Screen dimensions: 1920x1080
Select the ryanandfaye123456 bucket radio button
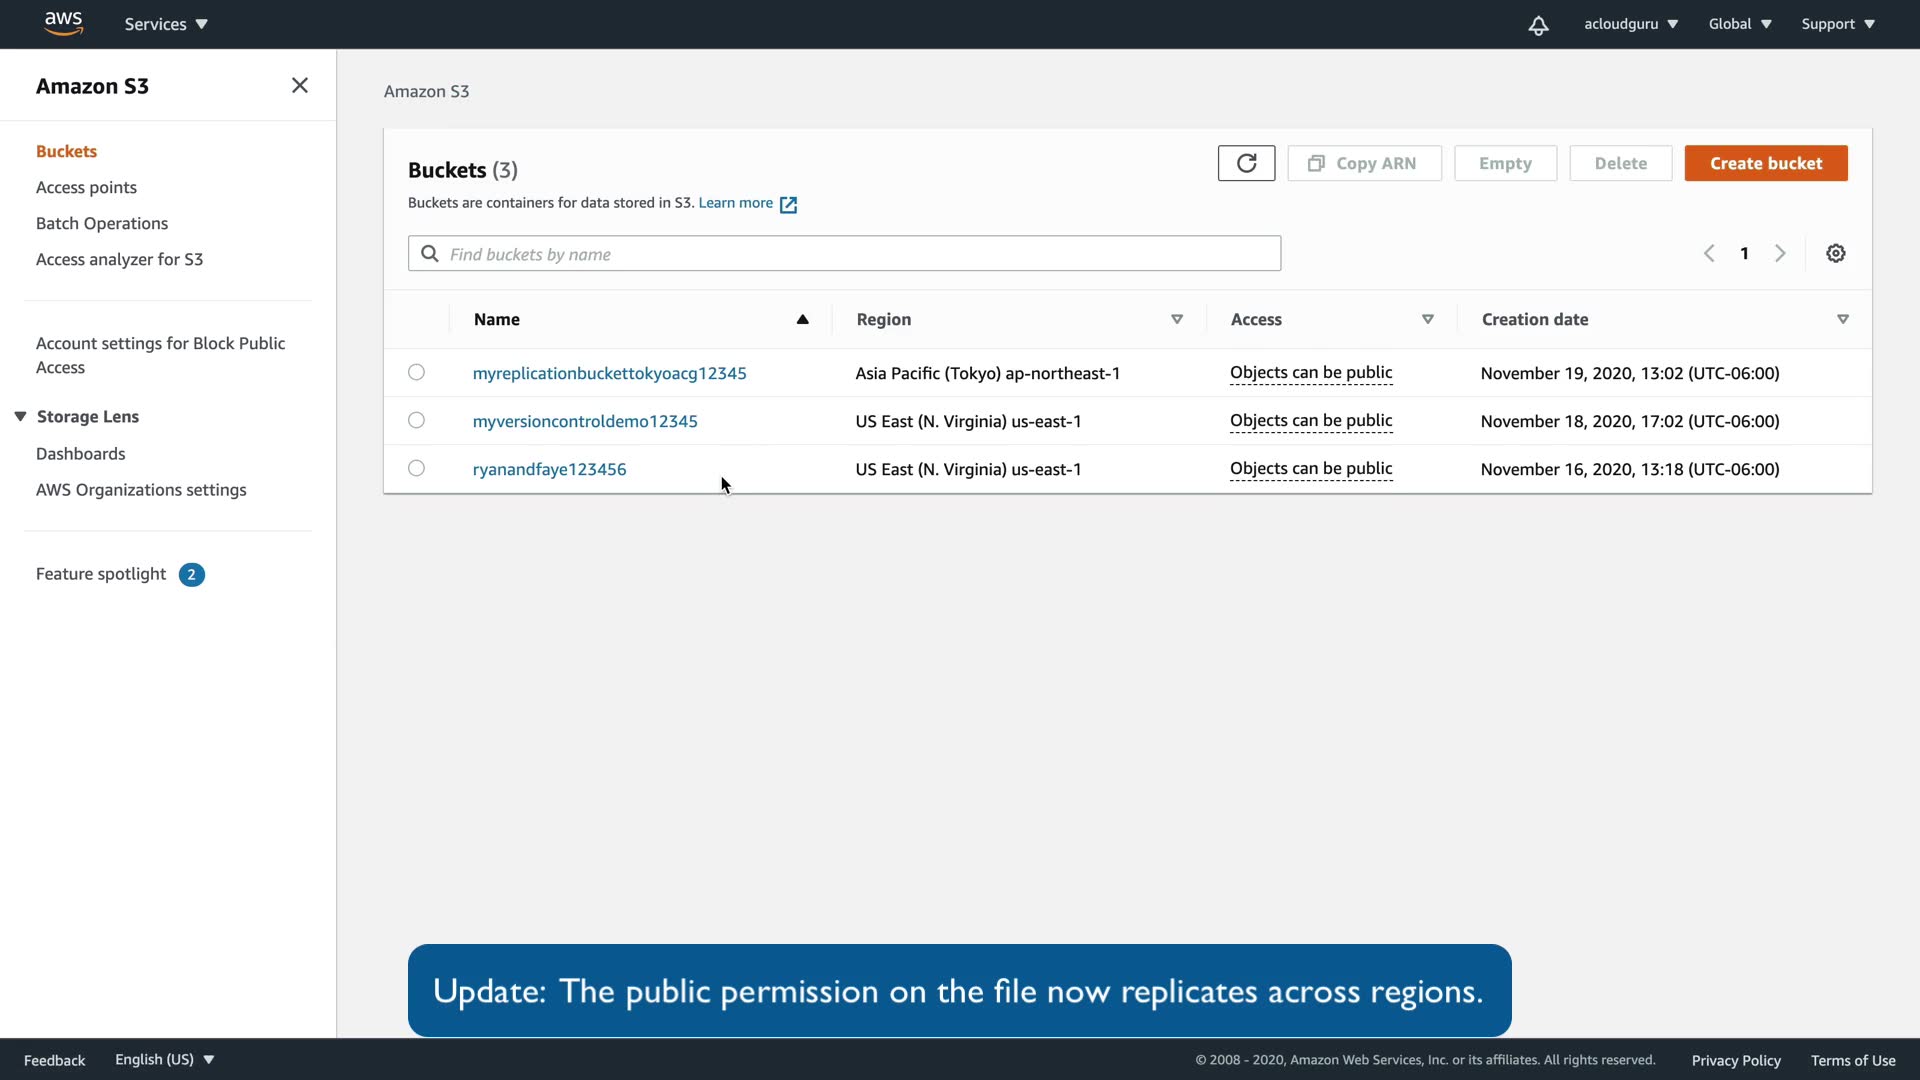click(x=416, y=469)
